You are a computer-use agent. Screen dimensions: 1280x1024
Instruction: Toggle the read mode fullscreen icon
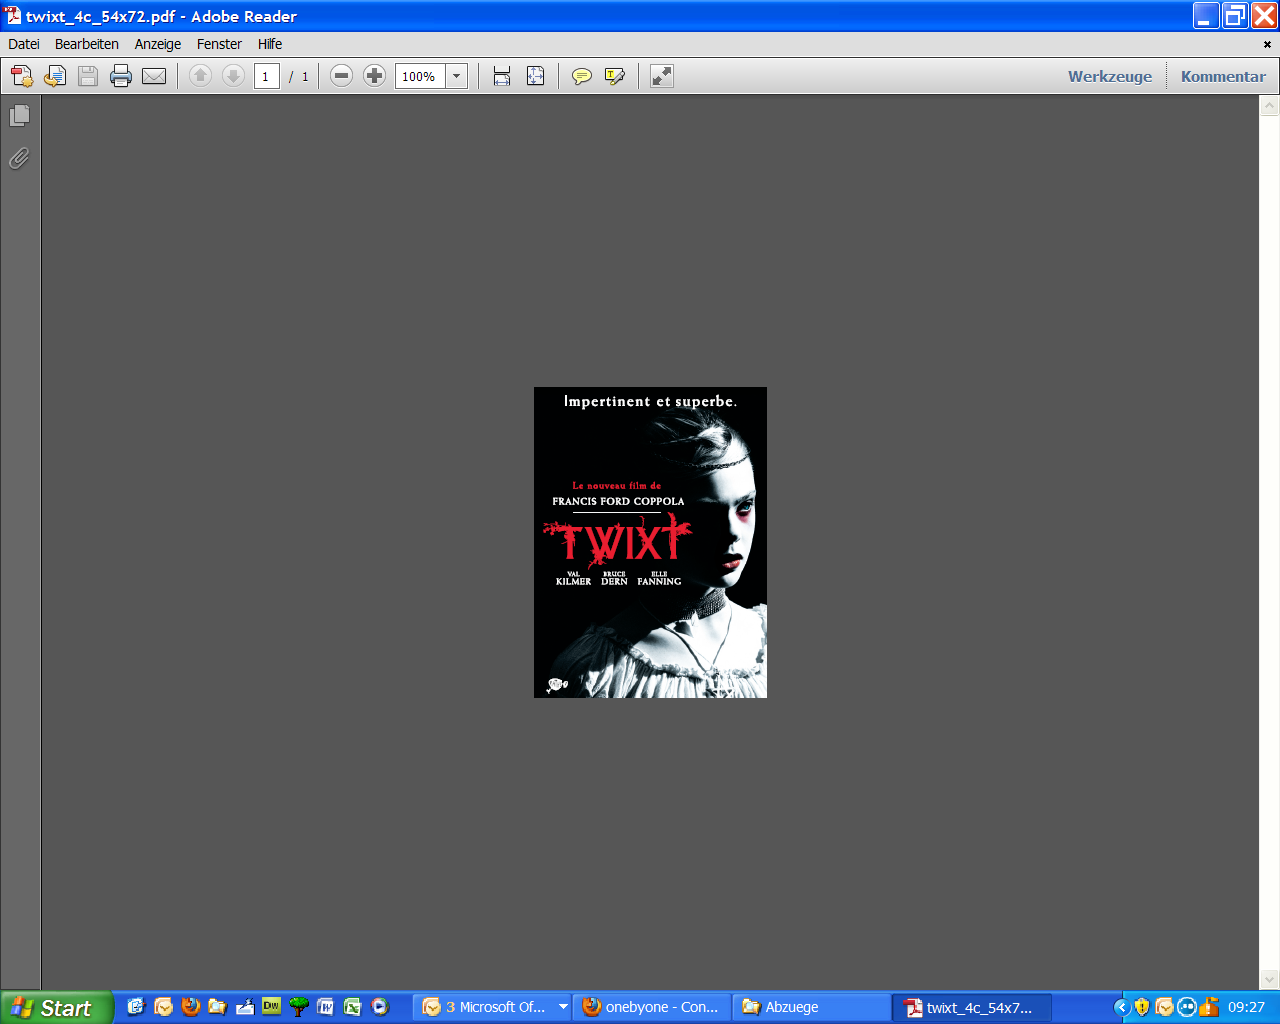click(x=662, y=76)
